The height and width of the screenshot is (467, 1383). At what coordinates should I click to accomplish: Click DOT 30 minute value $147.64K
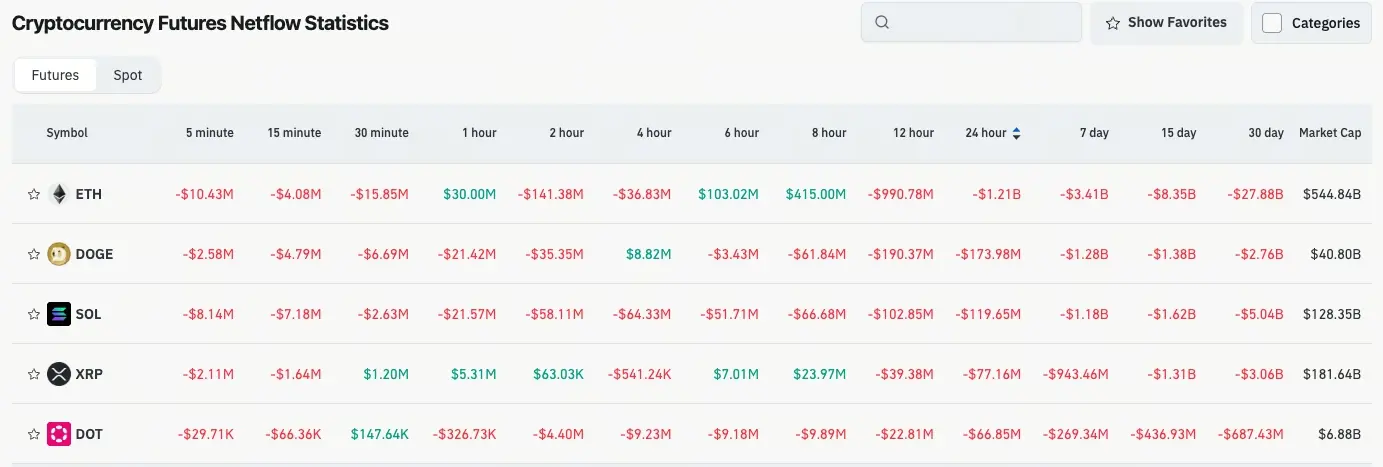pos(380,434)
